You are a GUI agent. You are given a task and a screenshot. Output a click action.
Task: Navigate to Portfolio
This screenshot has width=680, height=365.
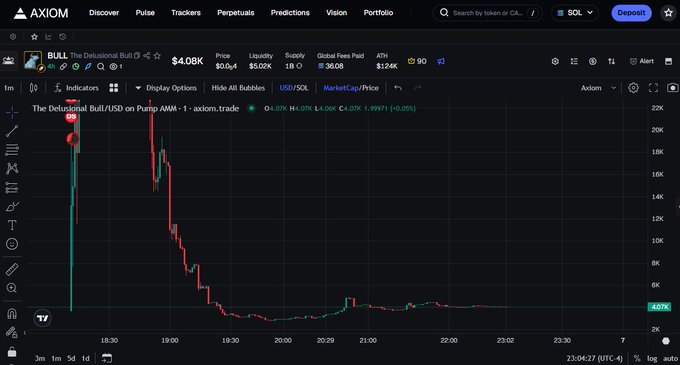pyautogui.click(x=378, y=13)
